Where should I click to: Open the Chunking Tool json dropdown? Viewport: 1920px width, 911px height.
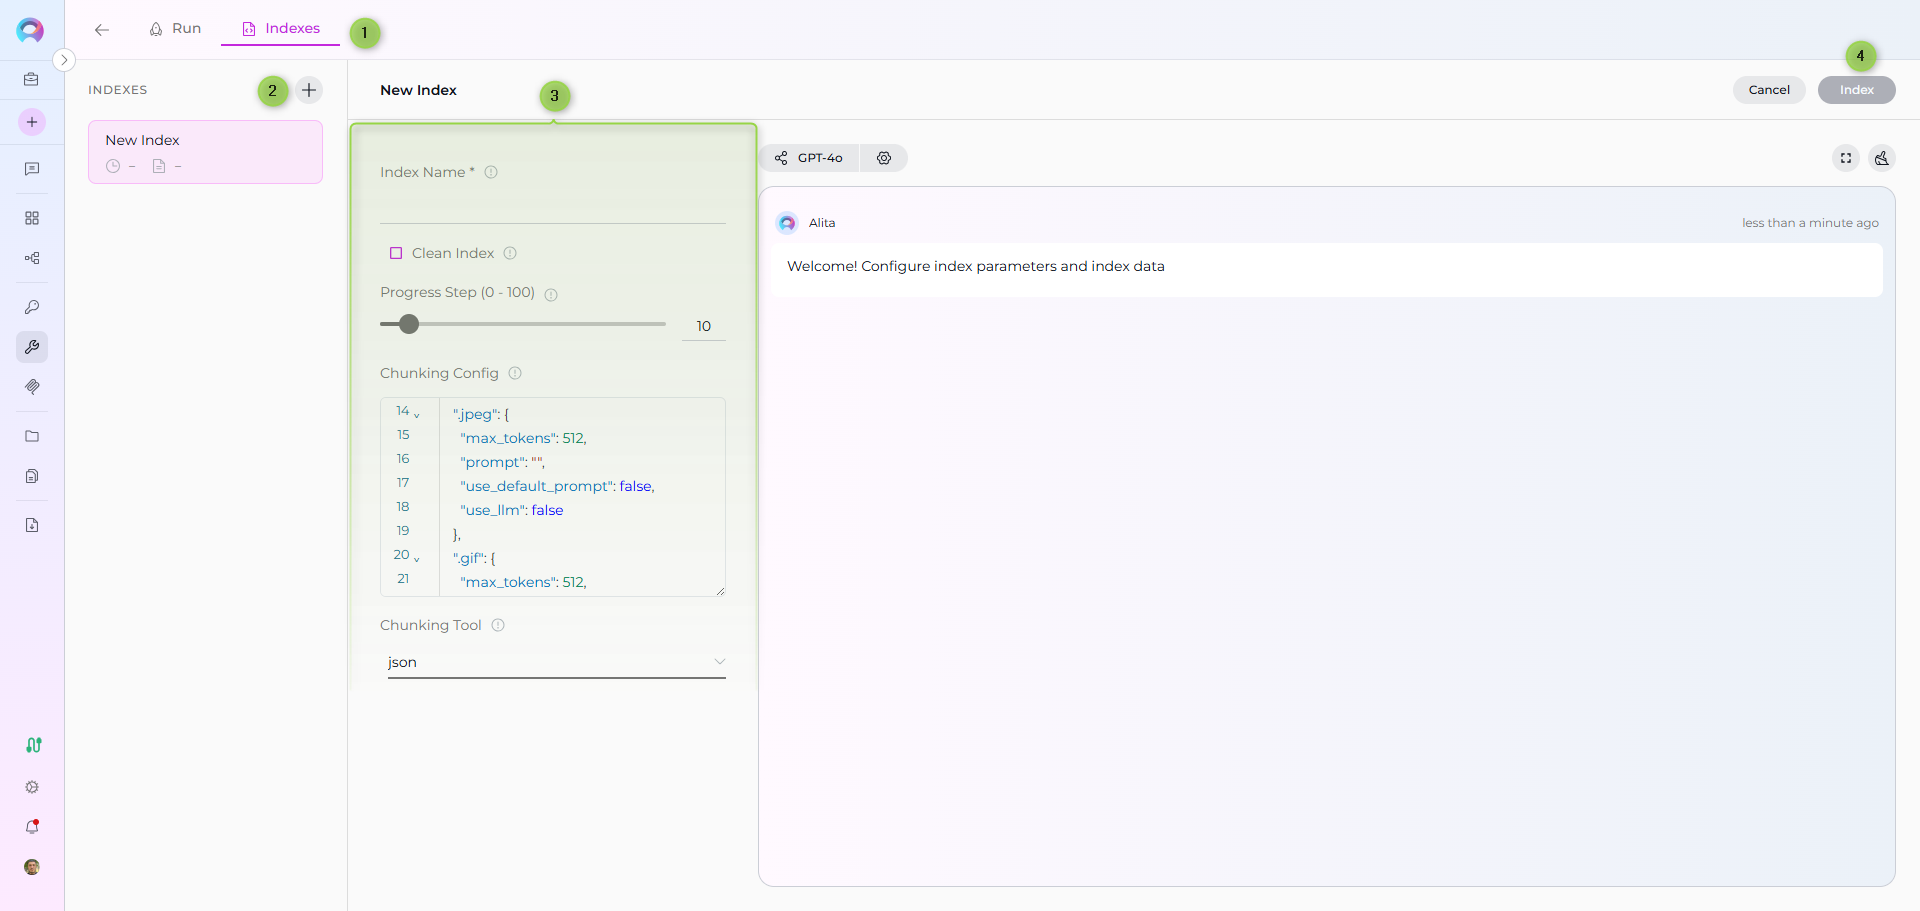556,662
